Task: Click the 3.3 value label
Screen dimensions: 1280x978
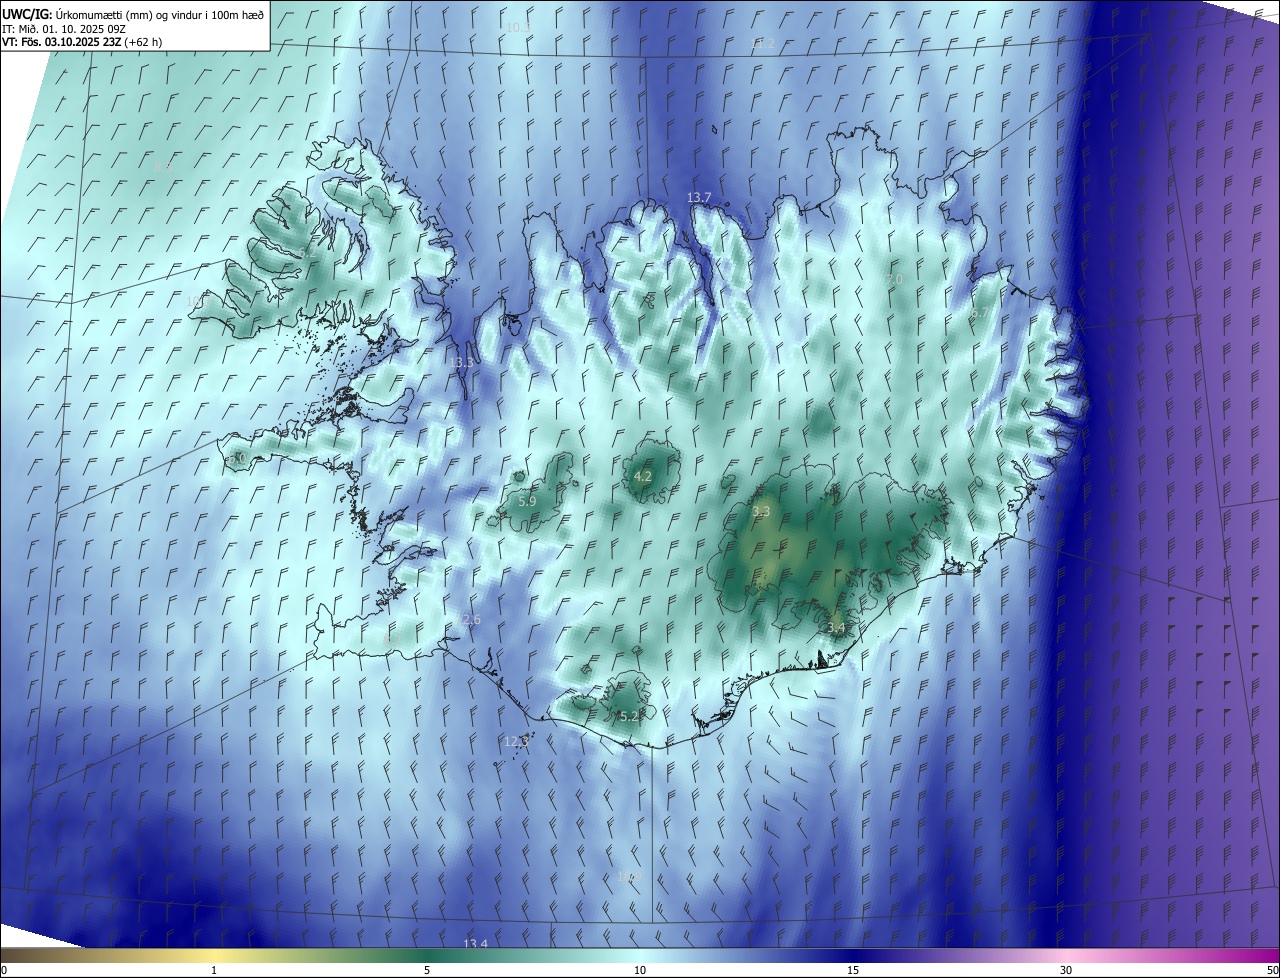Action: [761, 511]
